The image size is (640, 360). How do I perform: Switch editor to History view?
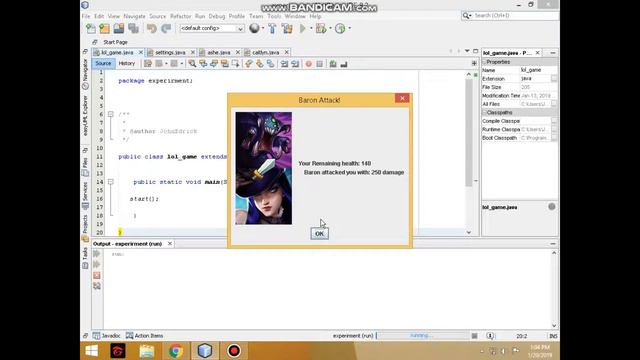pyautogui.click(x=127, y=64)
